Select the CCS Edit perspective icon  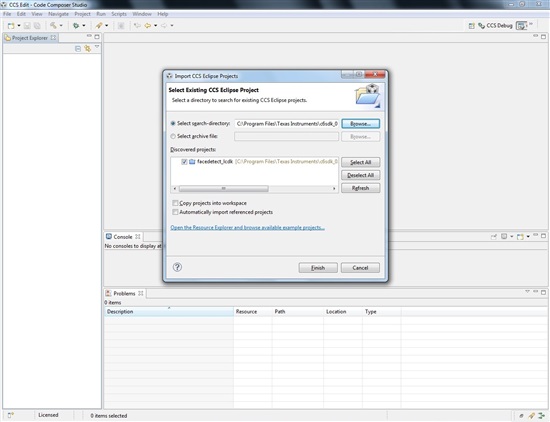522,26
